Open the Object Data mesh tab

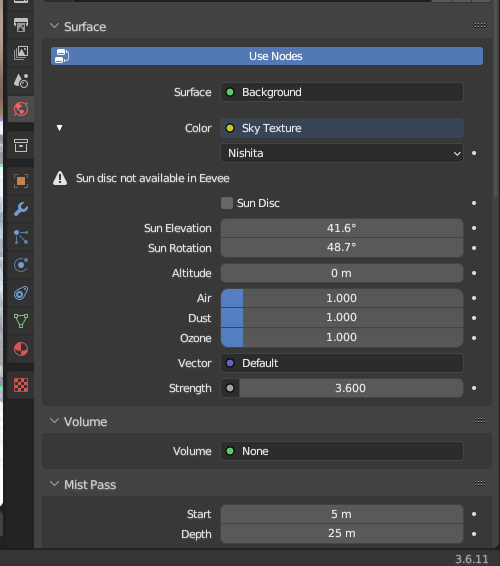[21, 321]
